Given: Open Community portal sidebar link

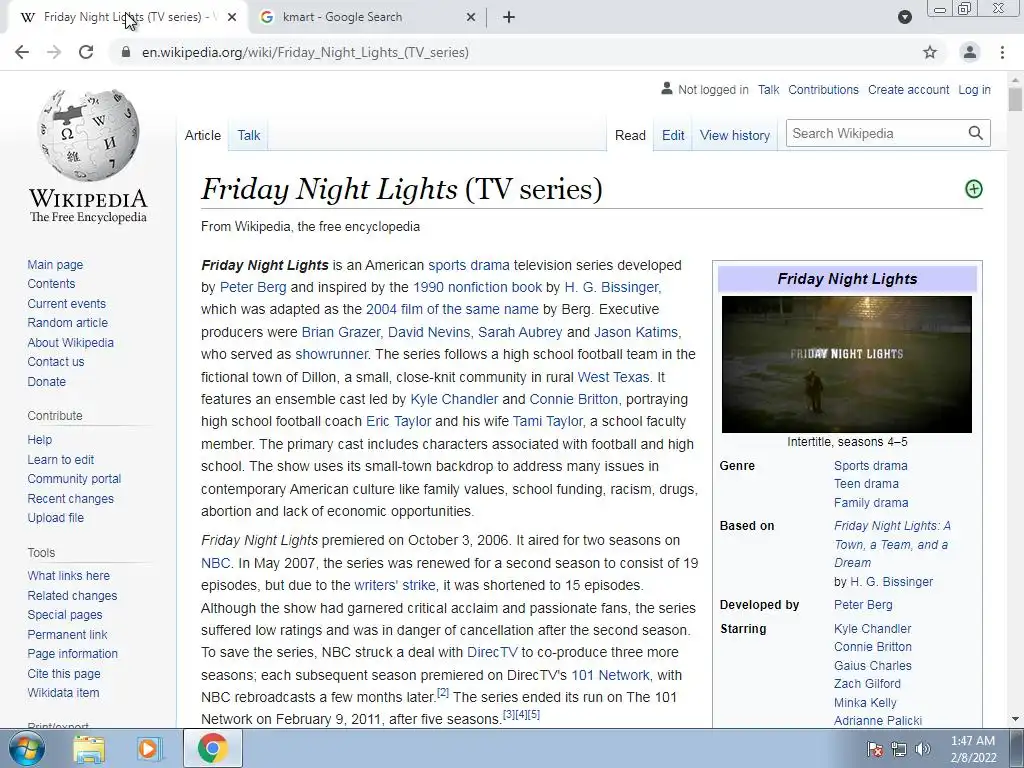Looking at the screenshot, I should click(x=74, y=479).
